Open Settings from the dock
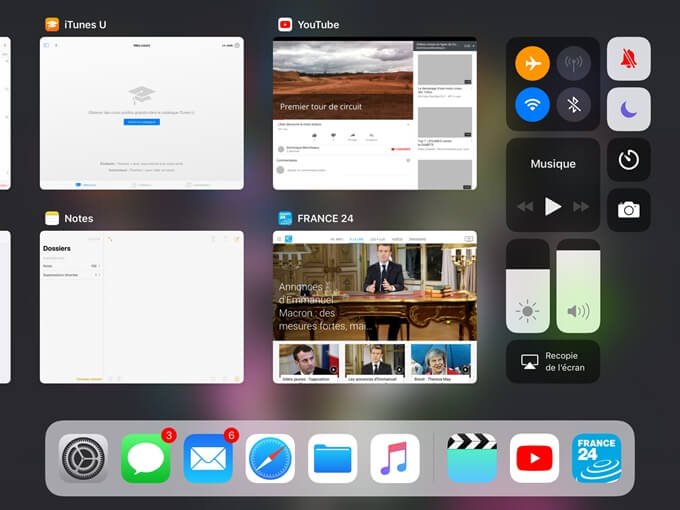 pyautogui.click(x=83, y=458)
